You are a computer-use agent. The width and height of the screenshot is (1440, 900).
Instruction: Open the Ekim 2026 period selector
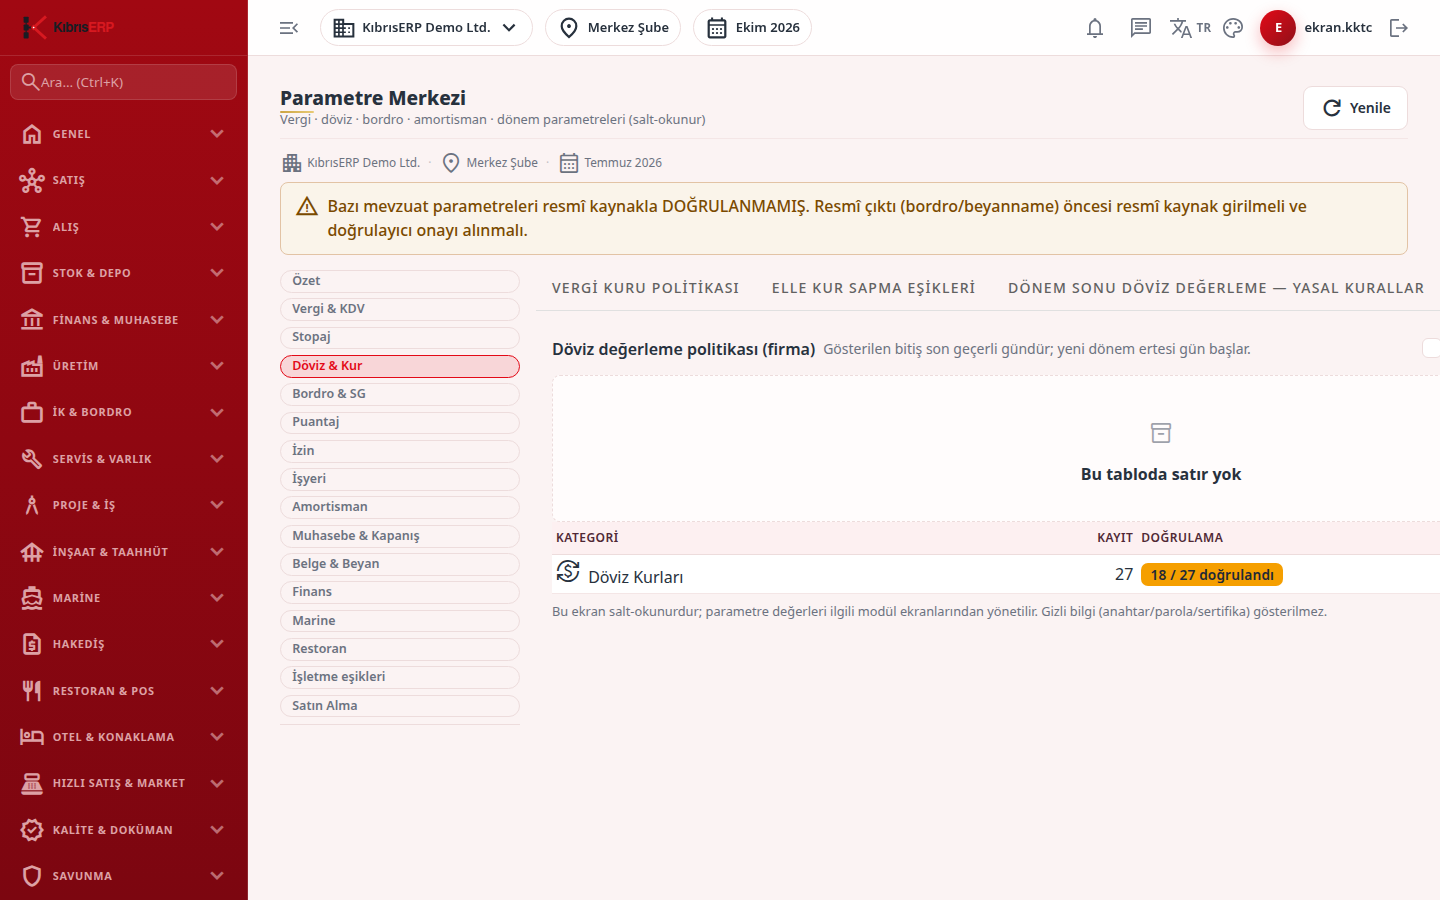tap(752, 28)
